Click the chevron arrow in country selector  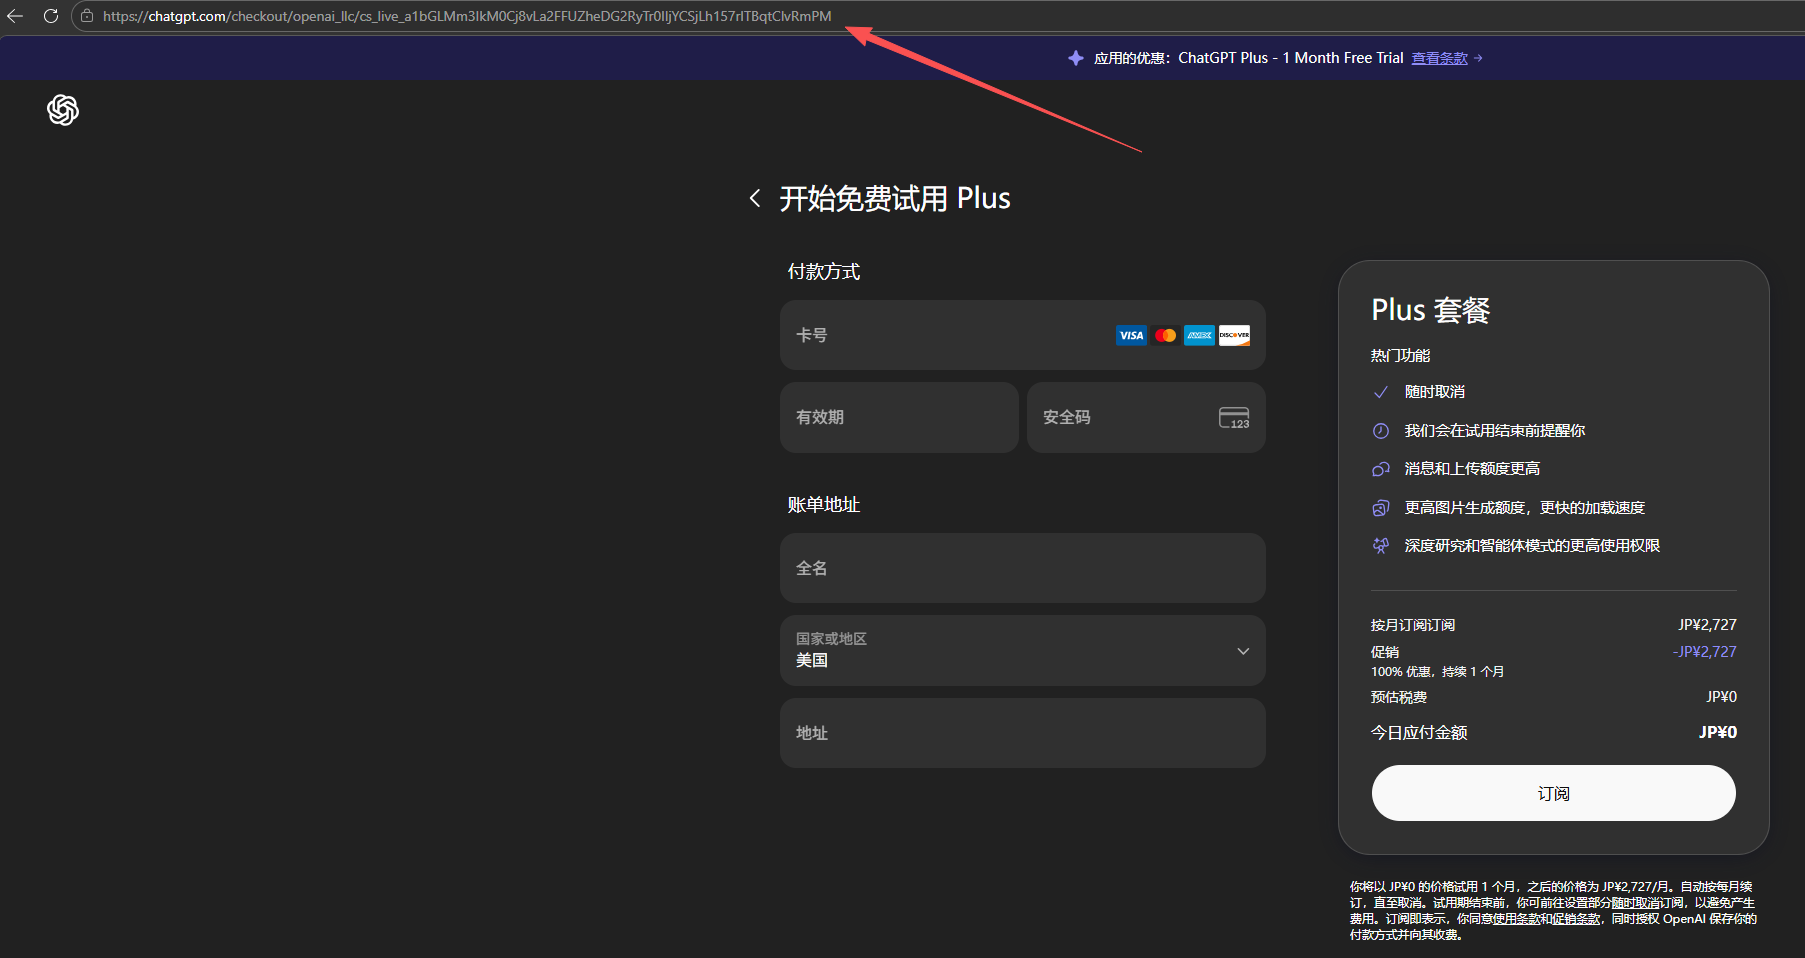(x=1243, y=651)
